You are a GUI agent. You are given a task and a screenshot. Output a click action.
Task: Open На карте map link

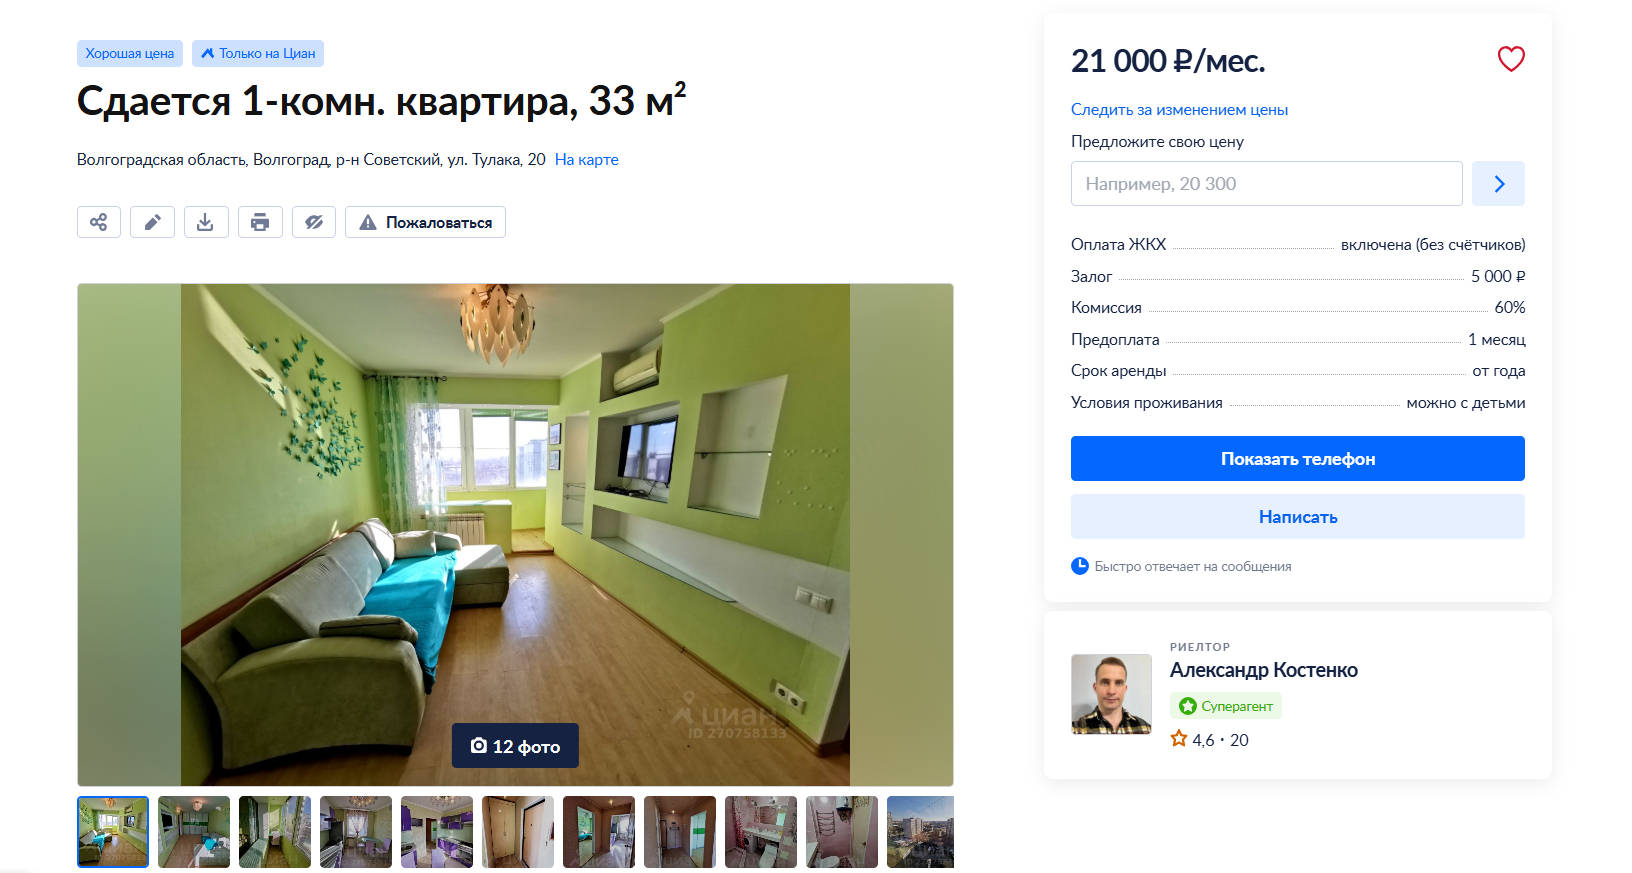[587, 160]
